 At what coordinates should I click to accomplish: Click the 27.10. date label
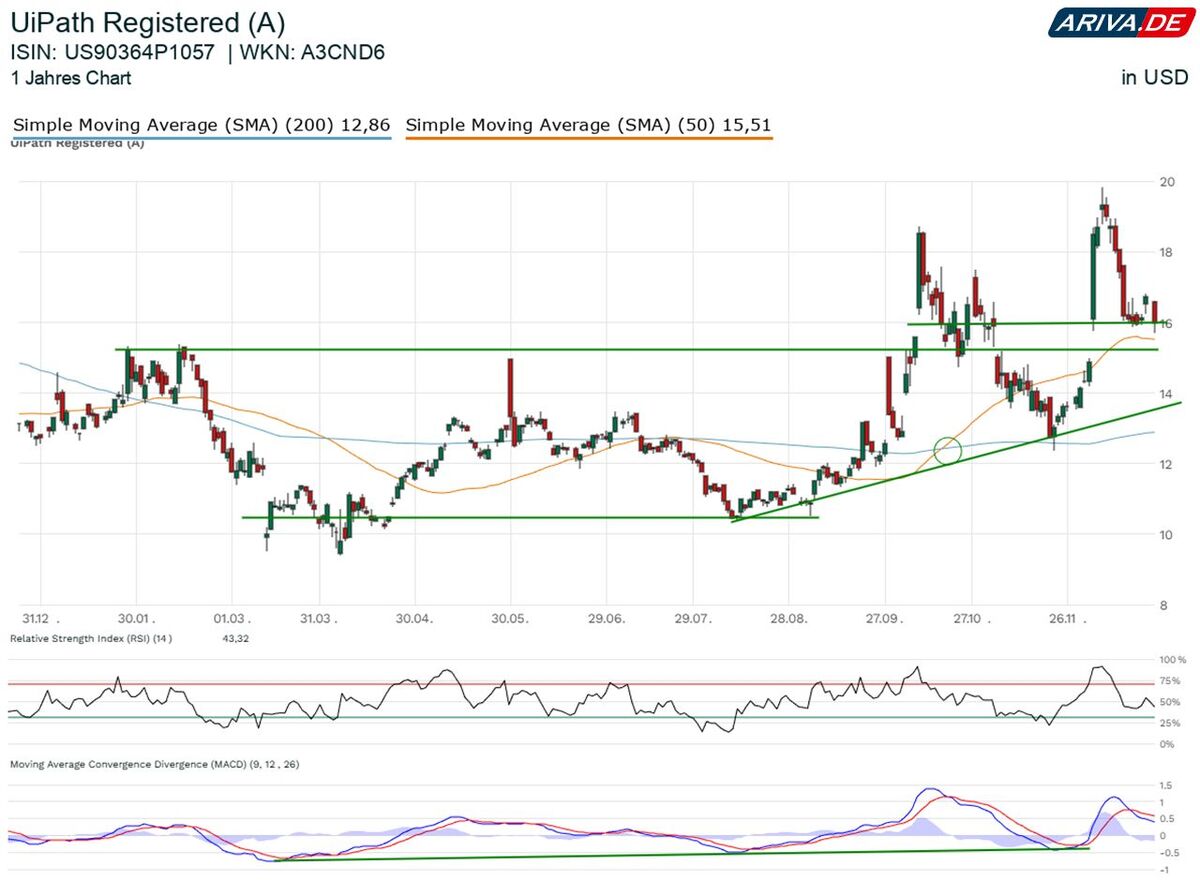(x=973, y=620)
